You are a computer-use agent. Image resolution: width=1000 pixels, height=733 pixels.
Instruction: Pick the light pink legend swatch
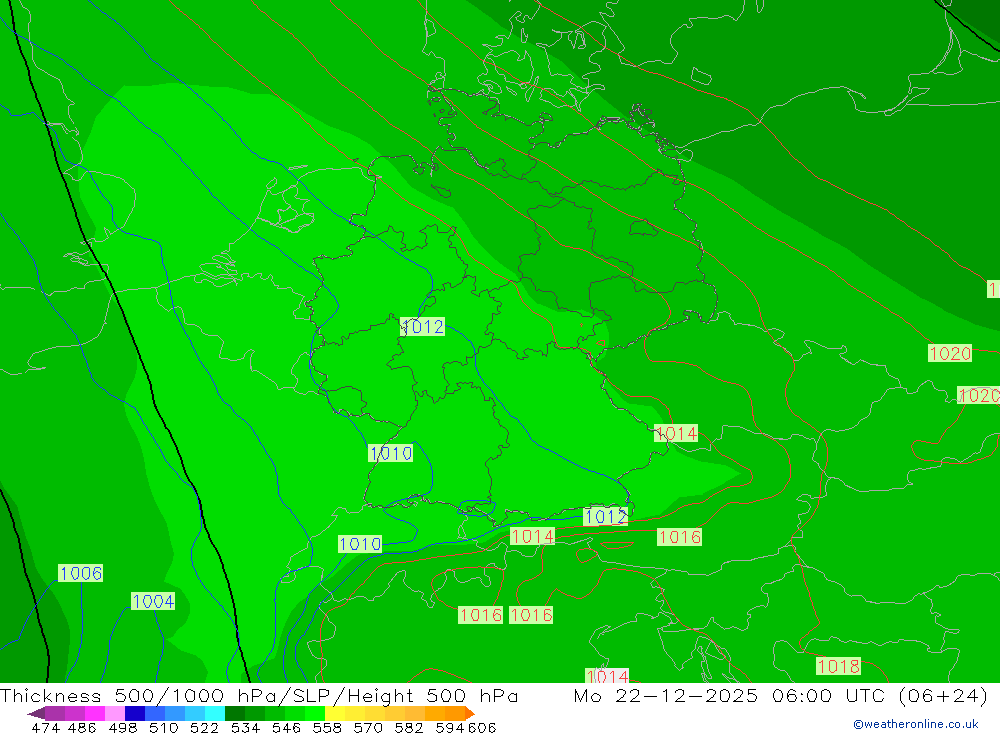[x=115, y=713]
